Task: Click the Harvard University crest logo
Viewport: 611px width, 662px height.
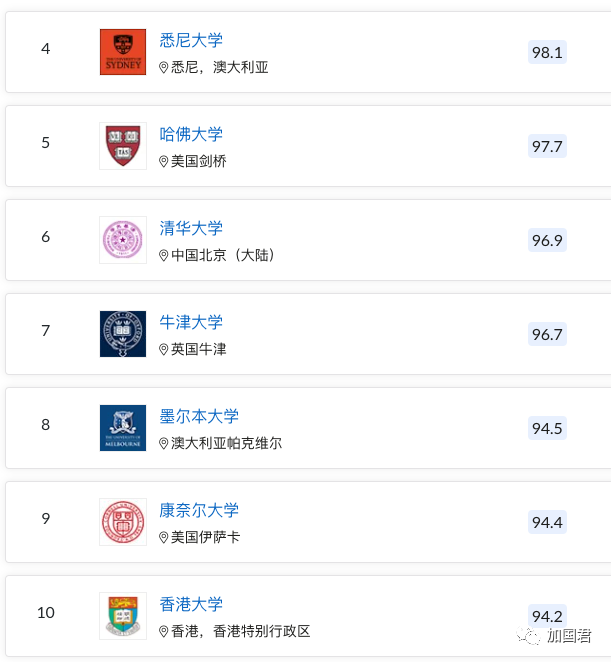Action: pos(123,146)
